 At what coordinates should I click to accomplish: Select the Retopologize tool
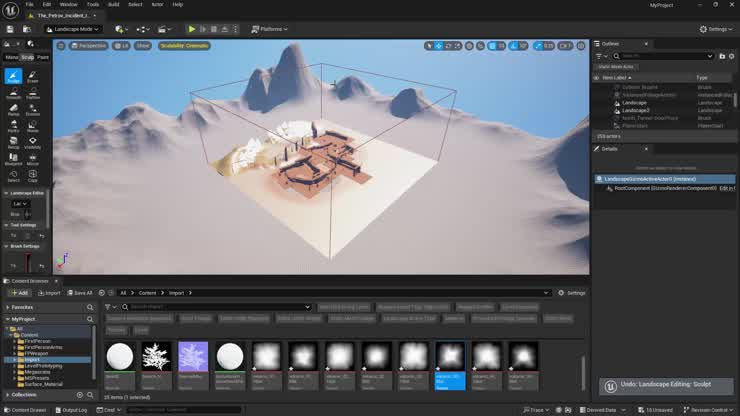coord(13,143)
